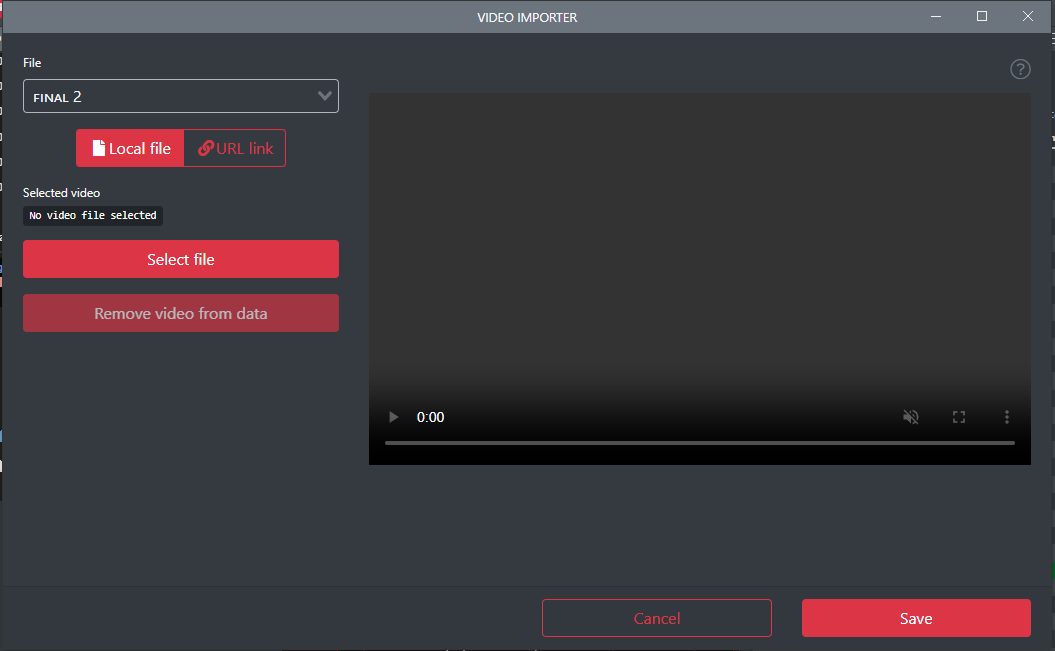Switch to the URL link source option
Screen dimensions: 1055x651
(x=235, y=148)
